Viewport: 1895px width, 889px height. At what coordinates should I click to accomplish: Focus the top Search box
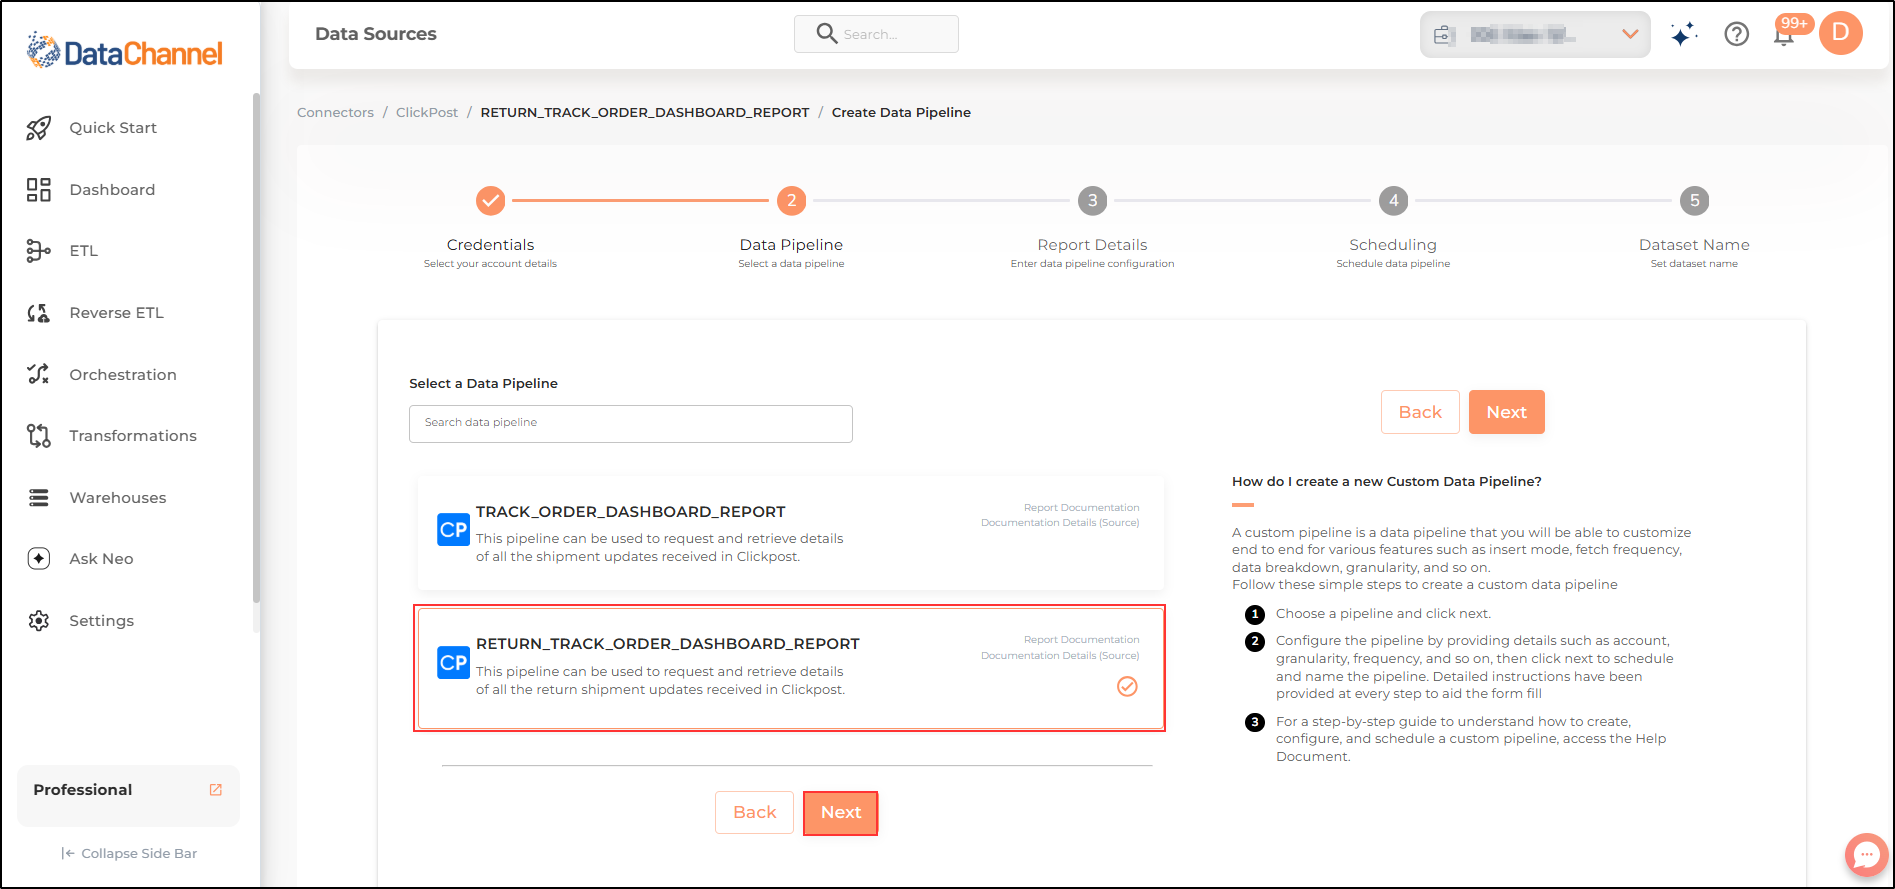[x=876, y=34]
